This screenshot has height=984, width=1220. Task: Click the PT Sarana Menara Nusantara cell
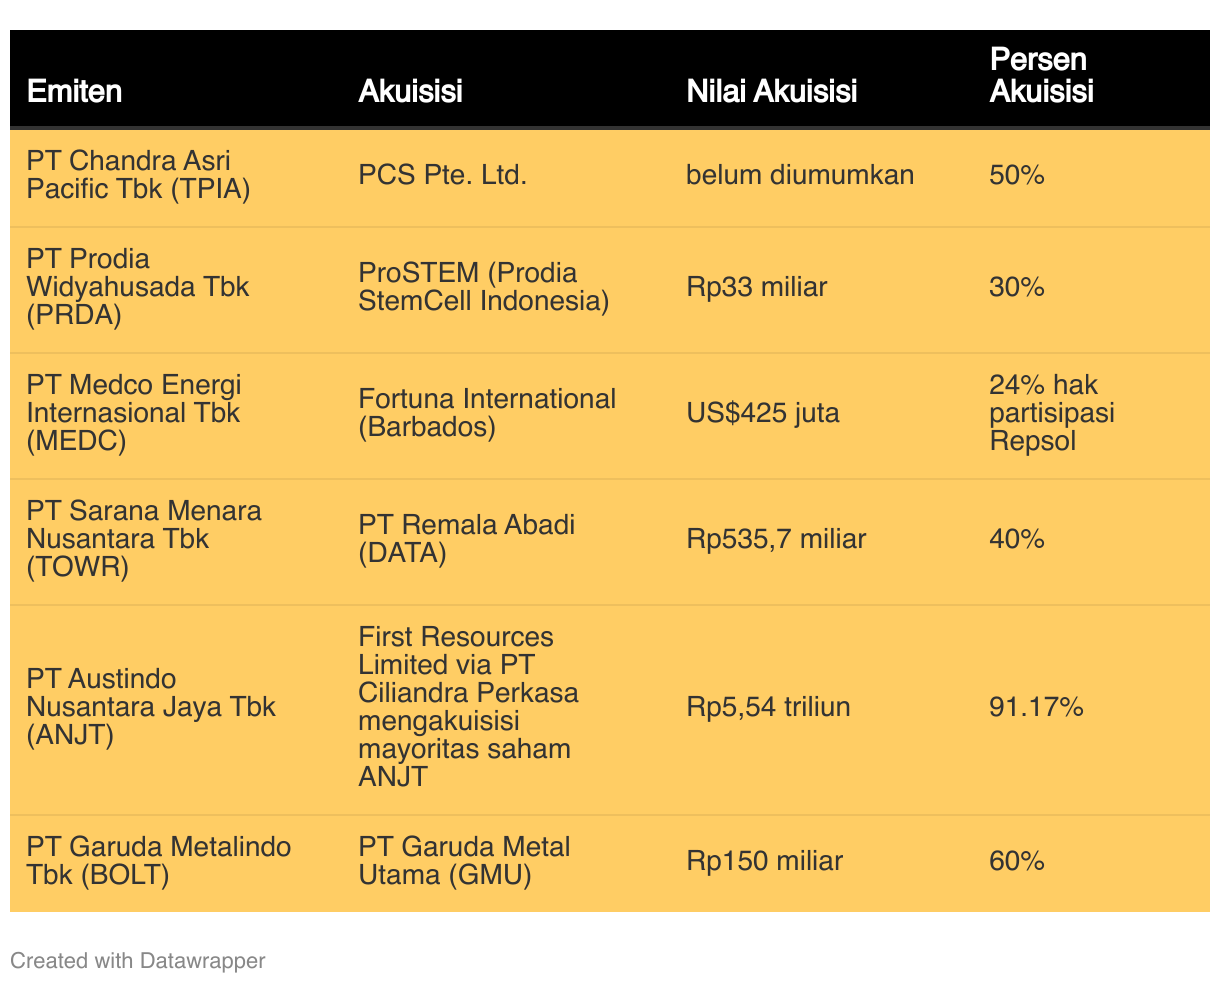click(x=144, y=539)
